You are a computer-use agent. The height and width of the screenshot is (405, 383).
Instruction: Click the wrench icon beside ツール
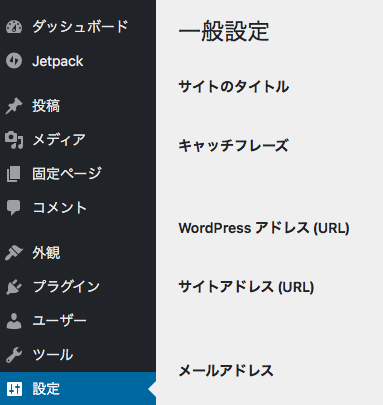pyautogui.click(x=14, y=355)
